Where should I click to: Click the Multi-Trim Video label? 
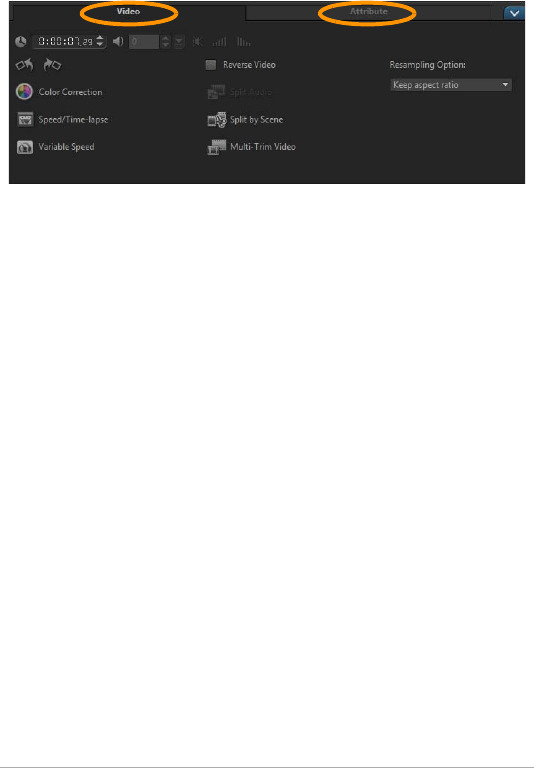click(x=263, y=147)
